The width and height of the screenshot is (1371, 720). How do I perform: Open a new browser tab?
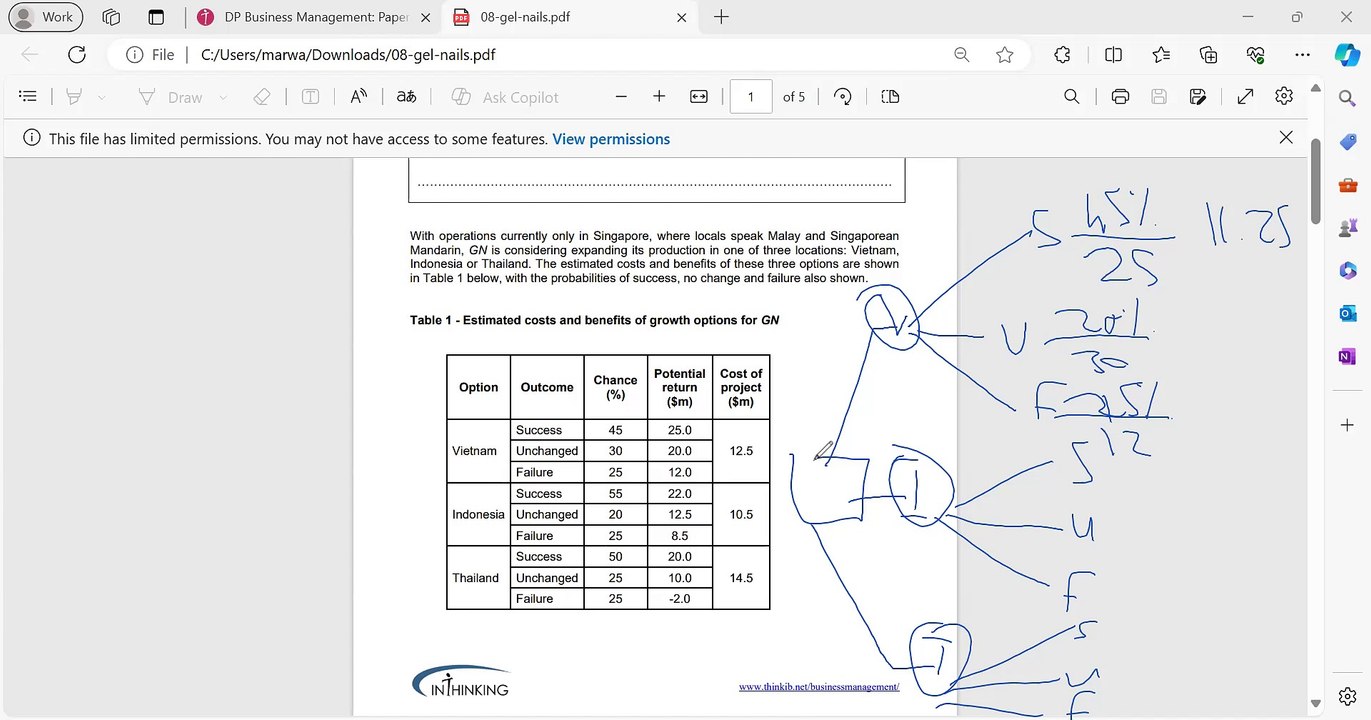[x=721, y=17]
